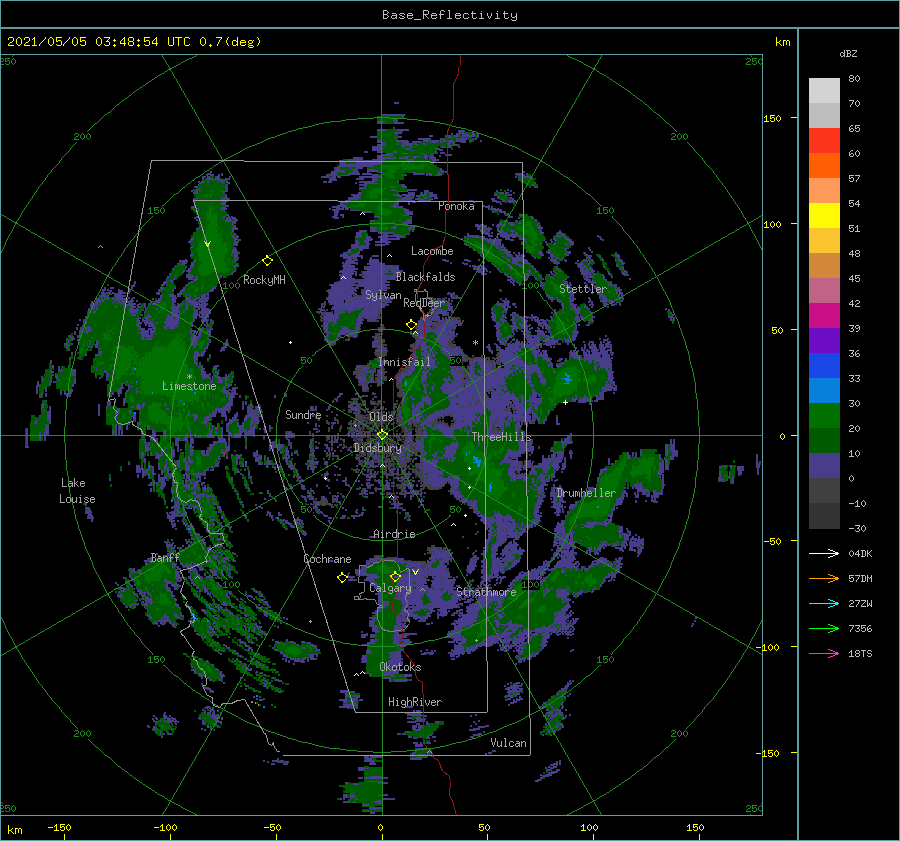Pick the magenta swatch between 42 and 39 dBZ
This screenshot has height=841, width=900.
click(x=824, y=316)
